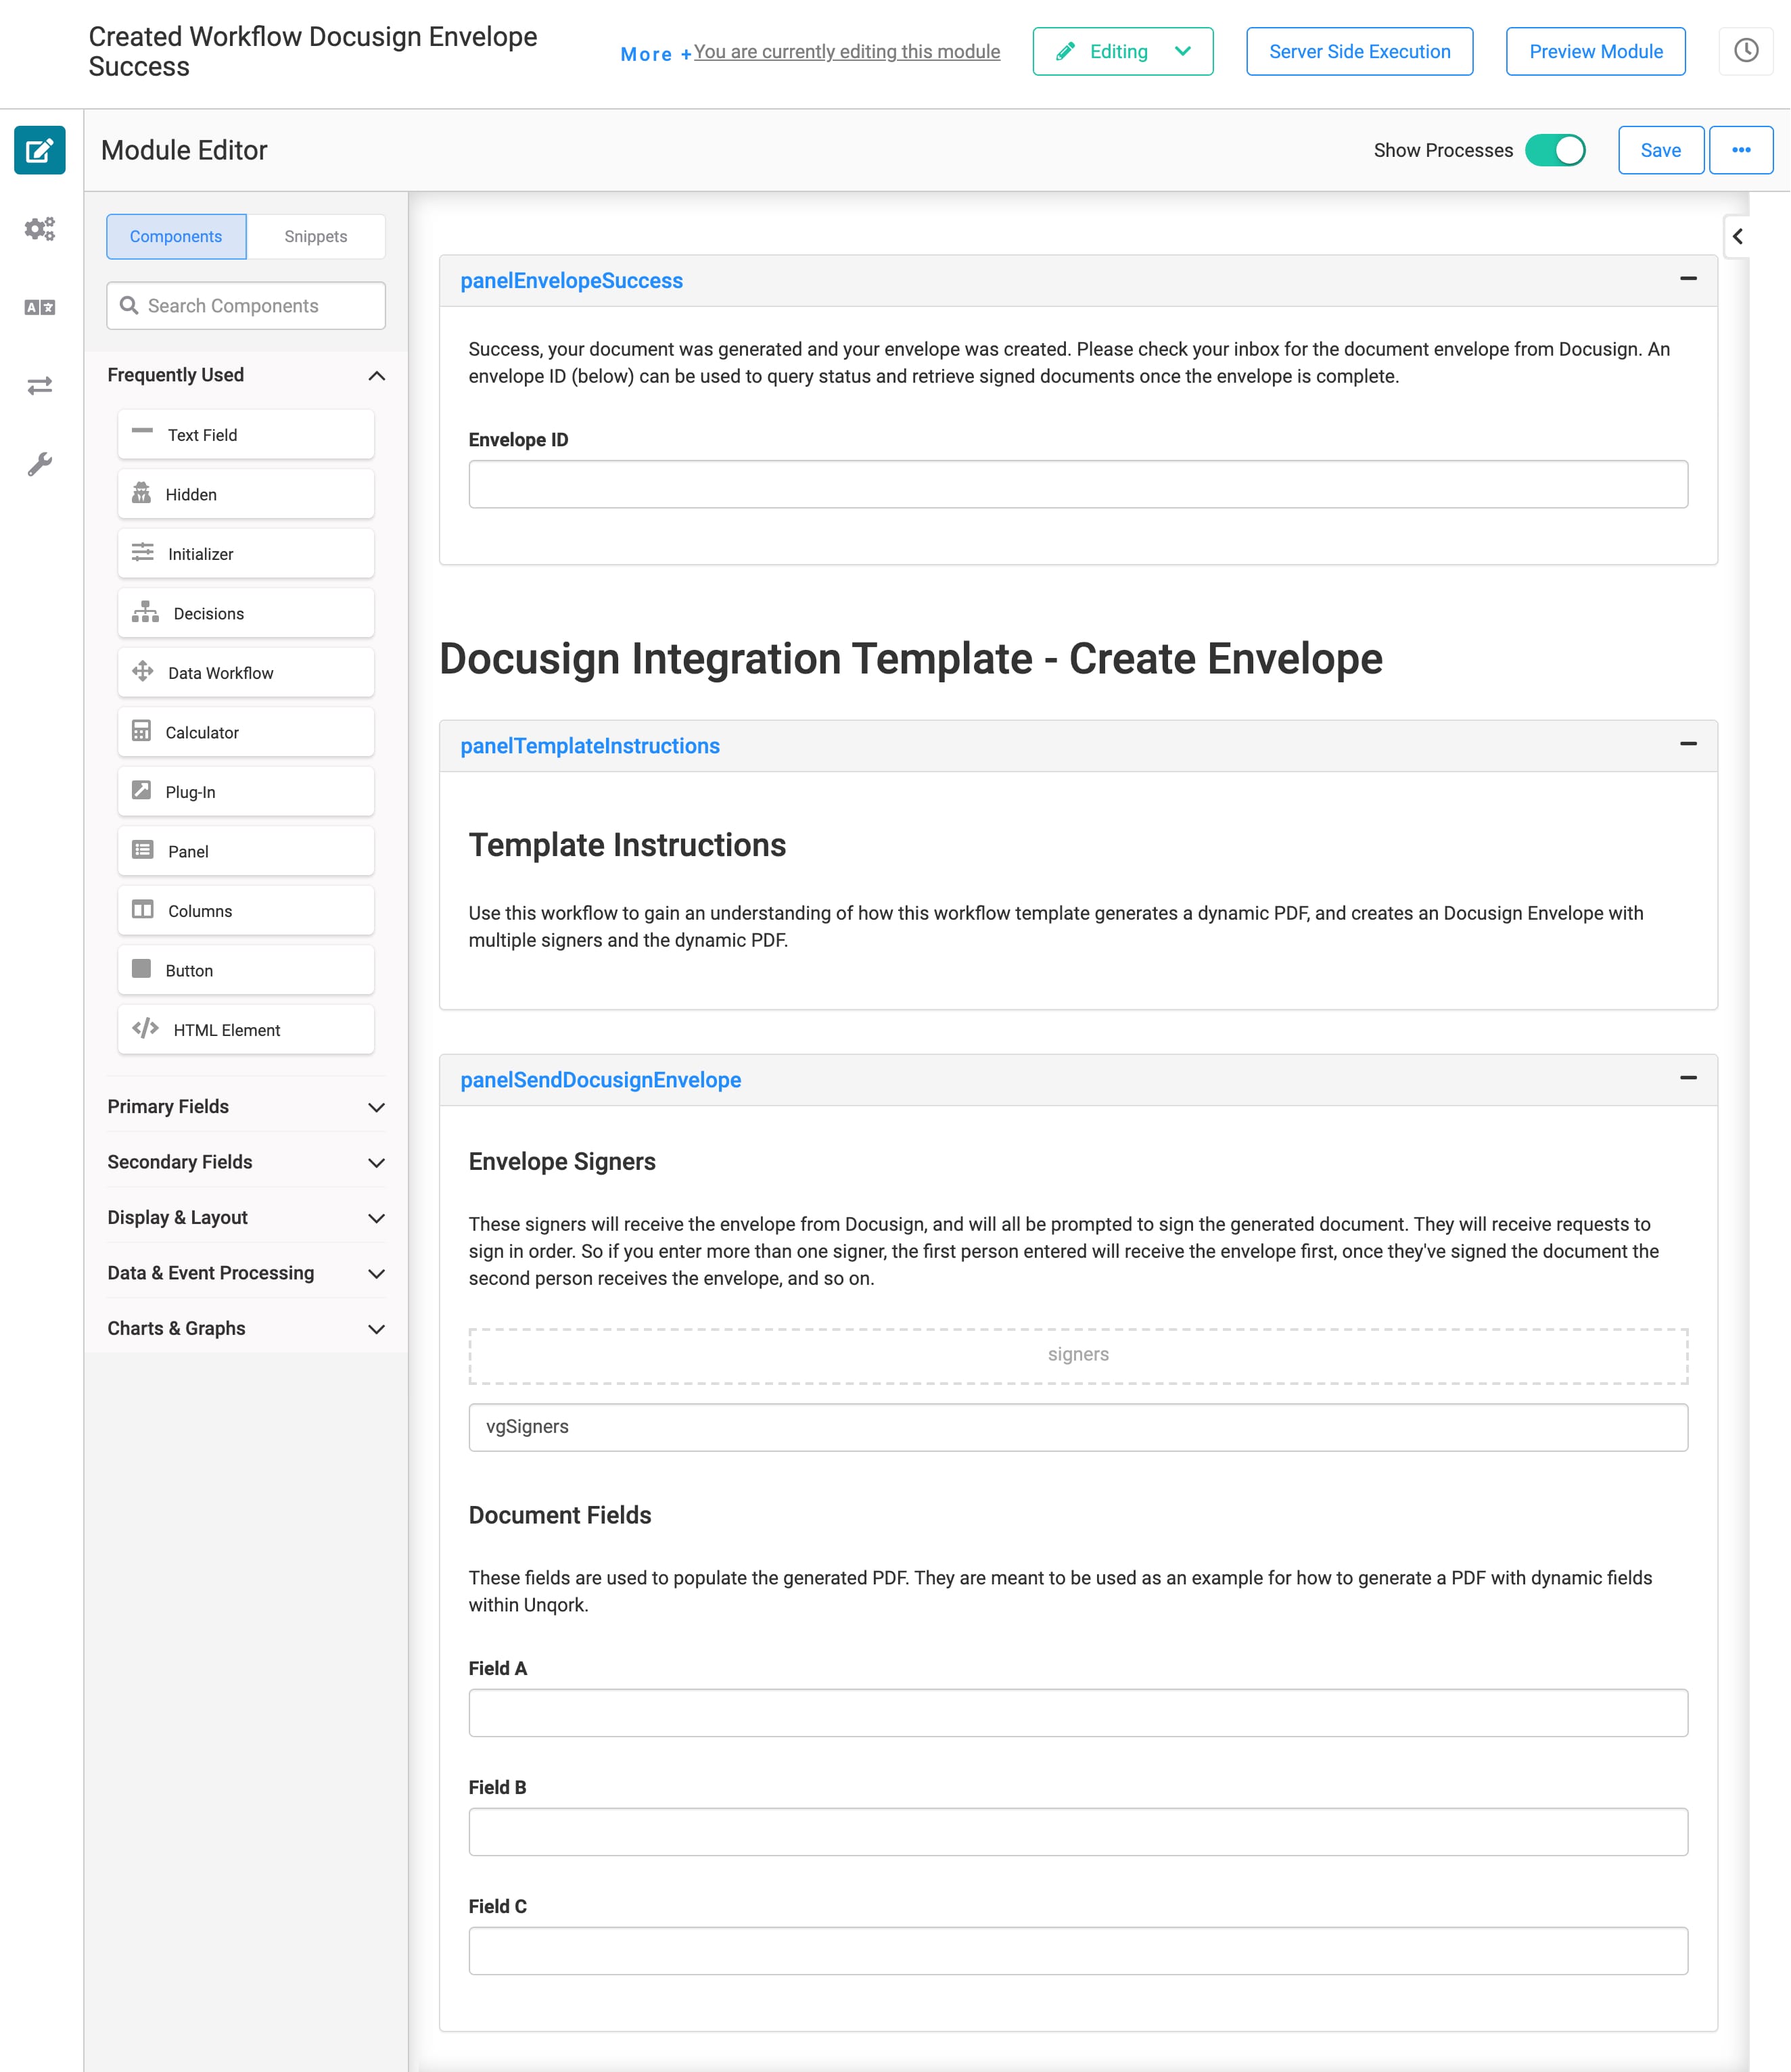This screenshot has width=1791, height=2072.
Task: Click the transfer arrows icon in sidebar
Action: [40, 385]
